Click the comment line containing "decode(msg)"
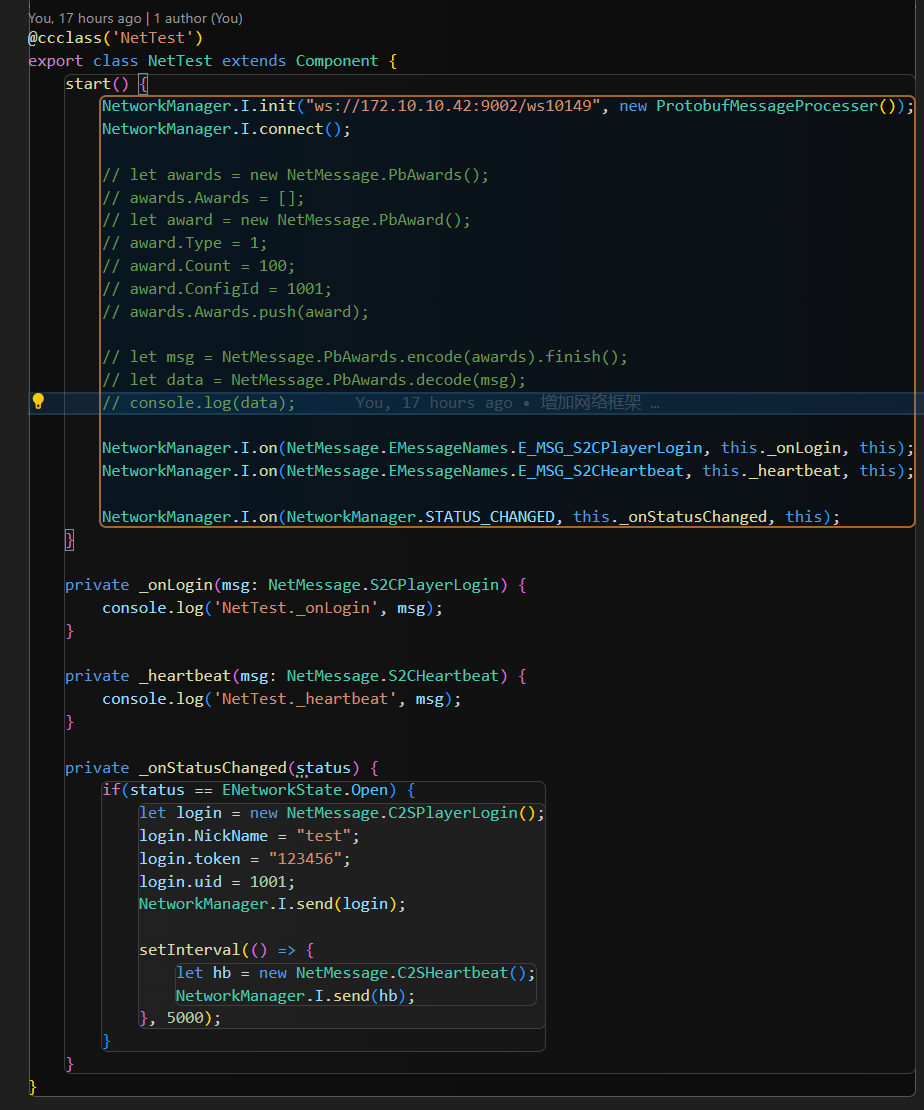This screenshot has width=924, height=1110. pyautogui.click(x=314, y=380)
